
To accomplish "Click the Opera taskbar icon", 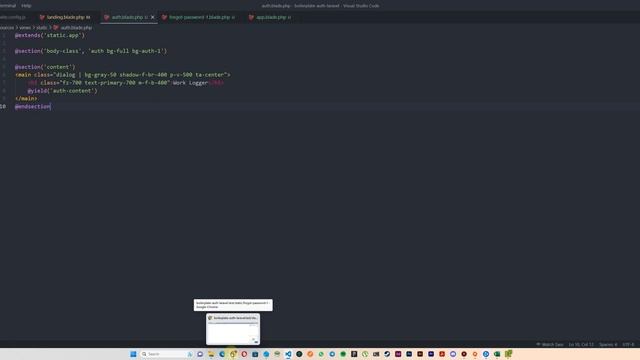I will [244, 354].
